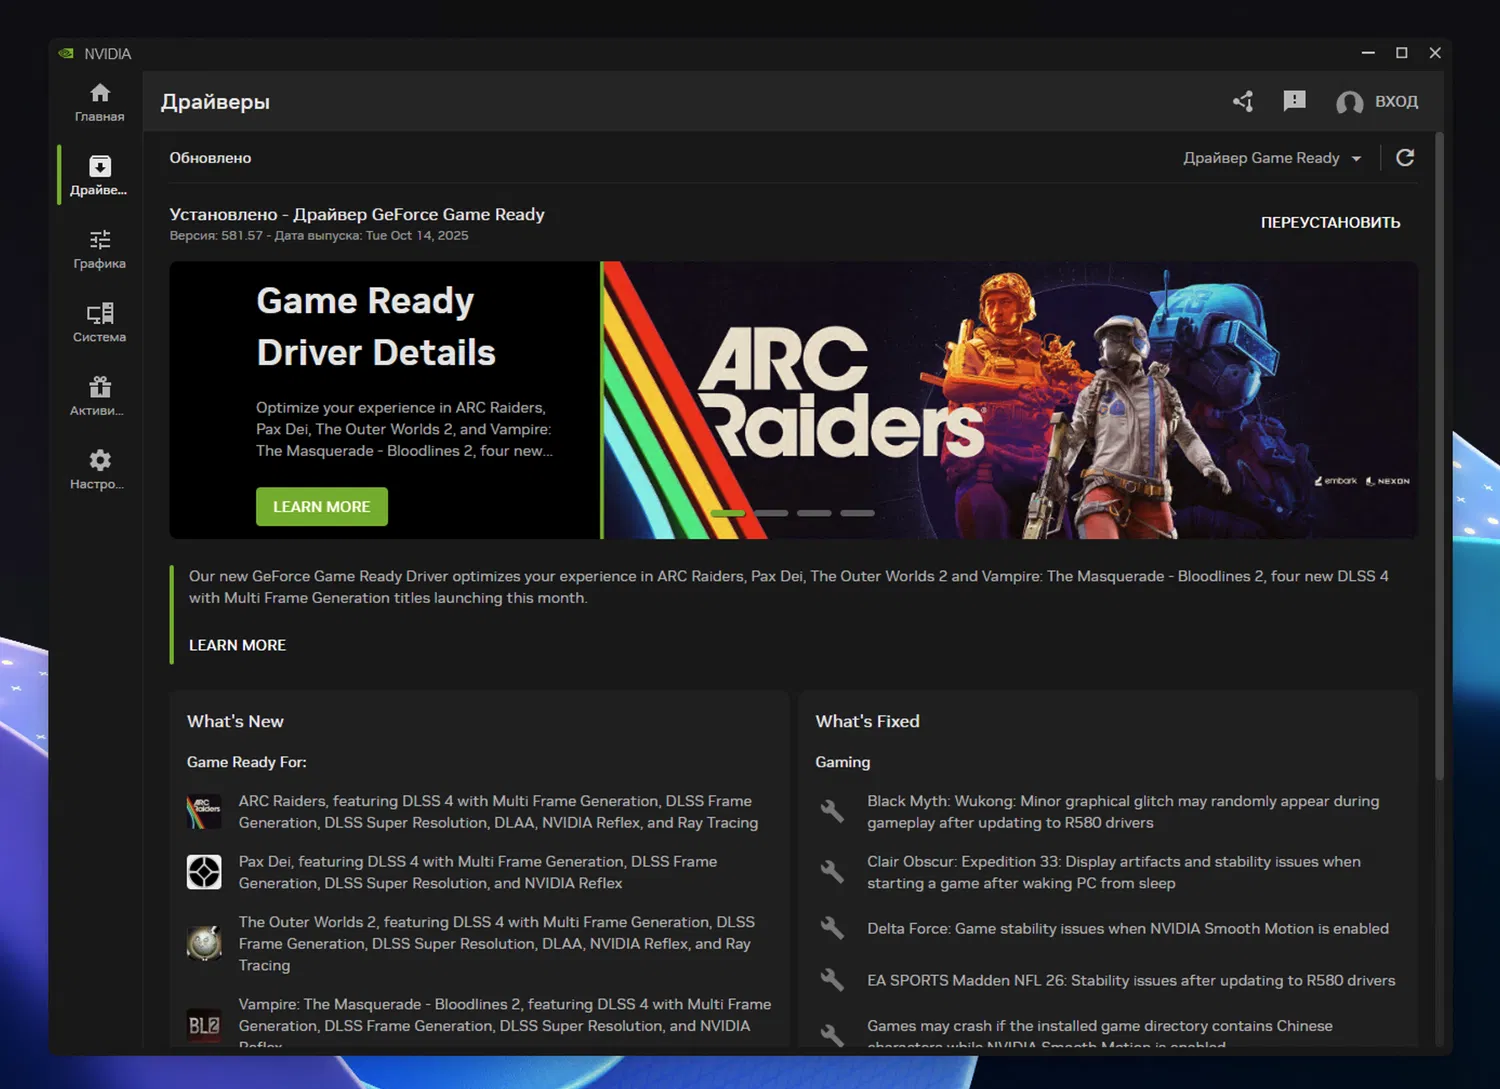Open the Графика settings section

(100, 249)
